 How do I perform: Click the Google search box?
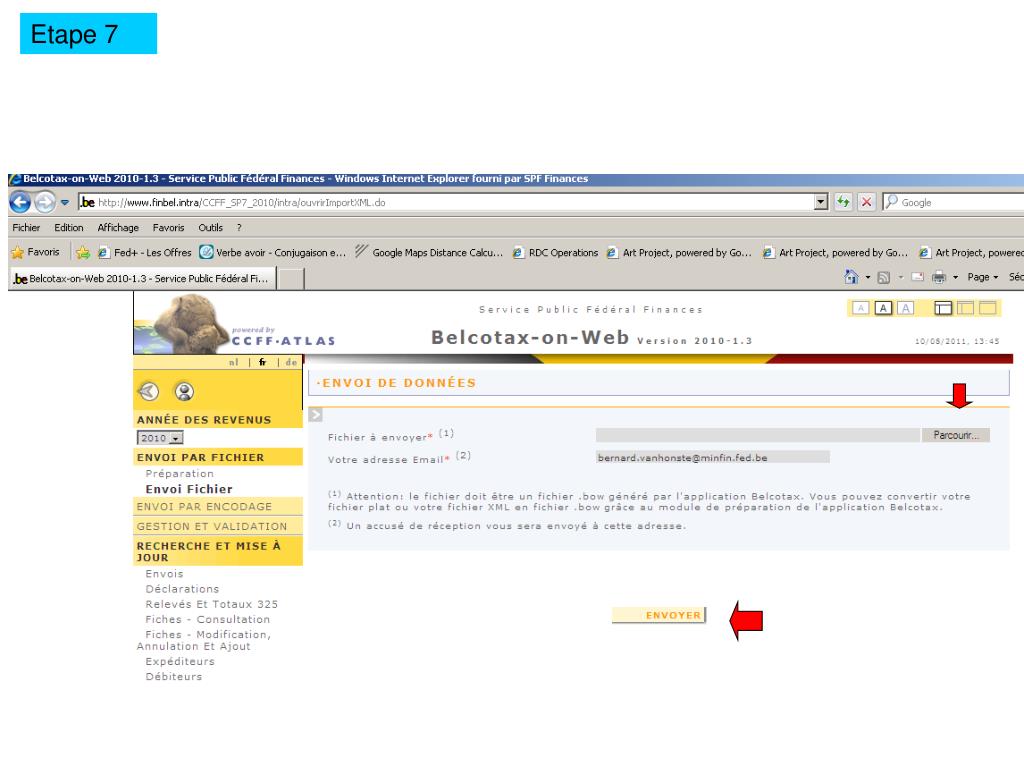pyautogui.click(x=953, y=202)
